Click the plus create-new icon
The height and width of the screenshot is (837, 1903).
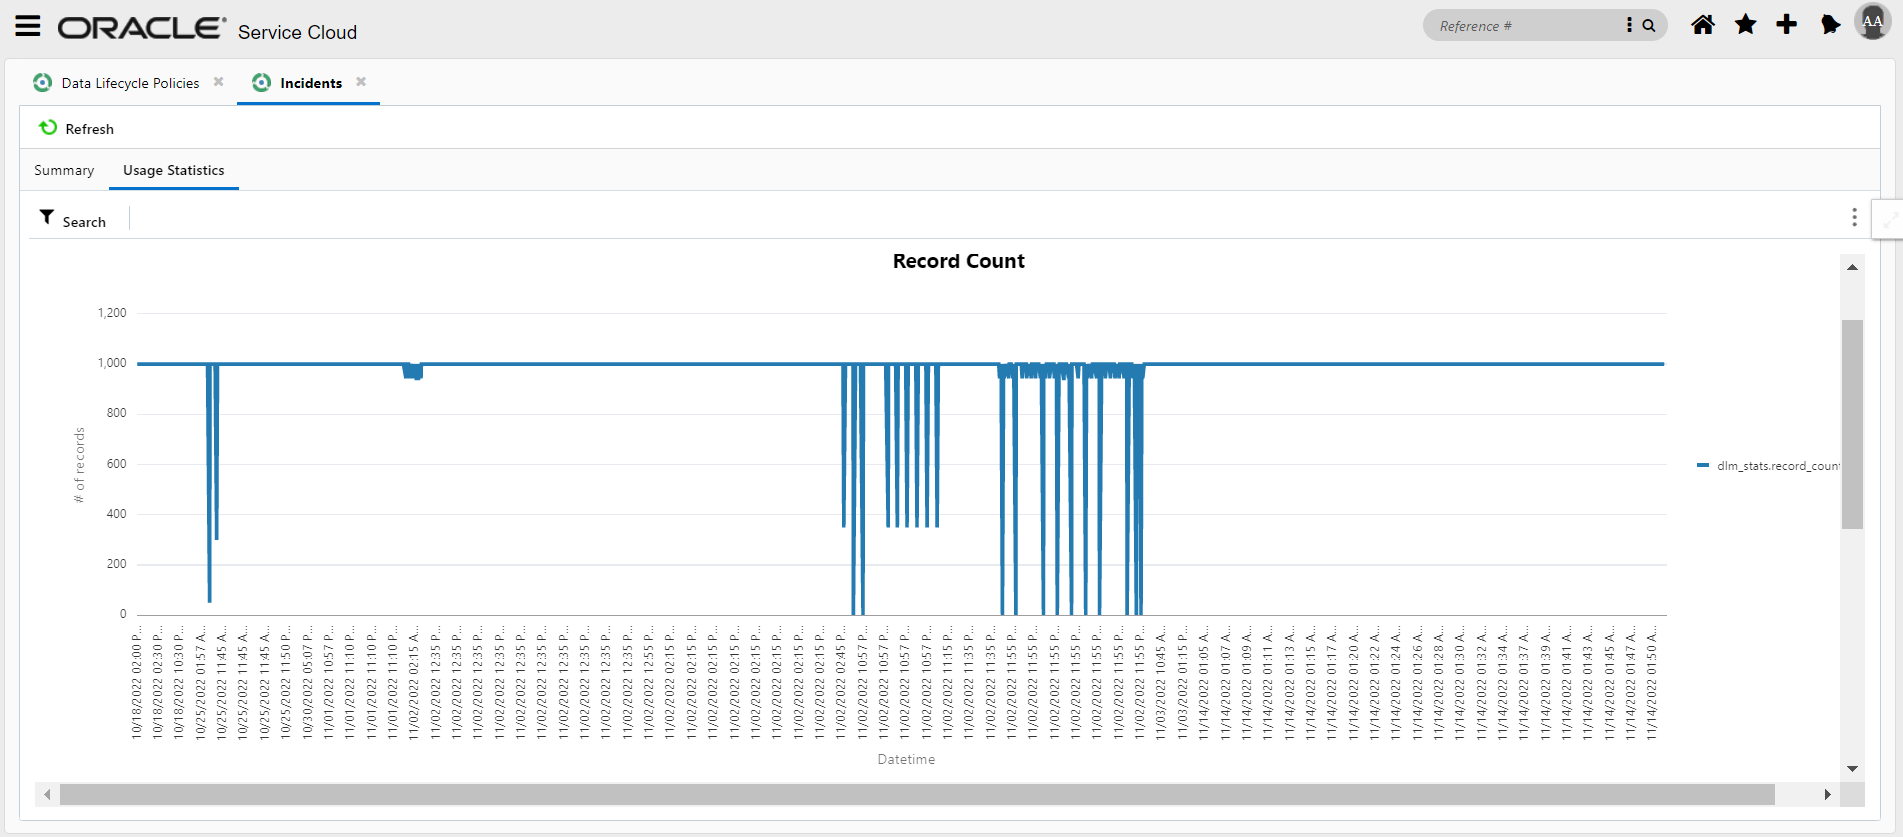pyautogui.click(x=1786, y=25)
